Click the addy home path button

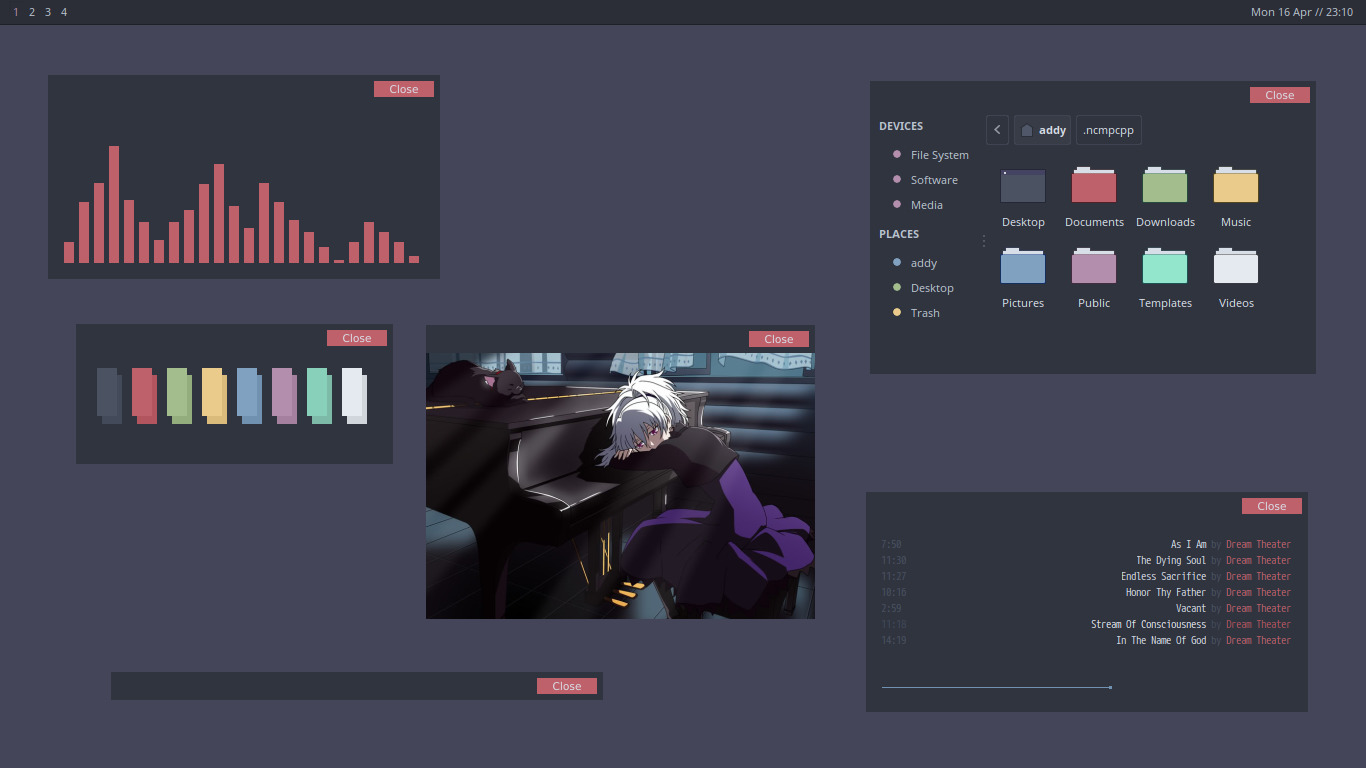click(x=1042, y=130)
